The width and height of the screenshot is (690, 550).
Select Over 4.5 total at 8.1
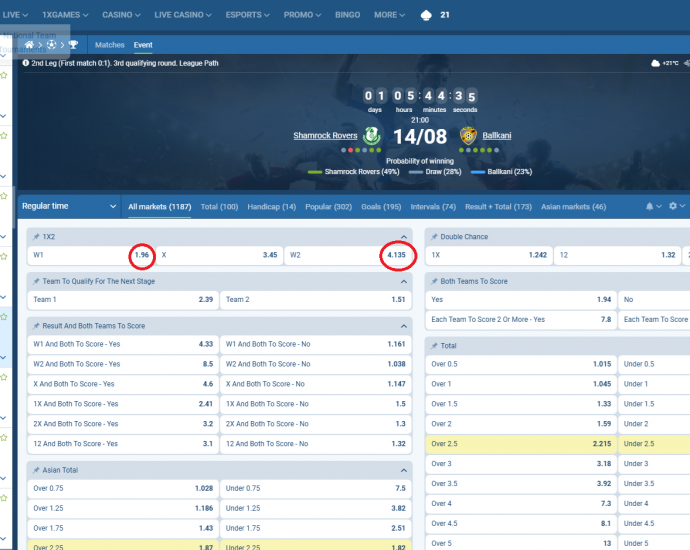521,524
